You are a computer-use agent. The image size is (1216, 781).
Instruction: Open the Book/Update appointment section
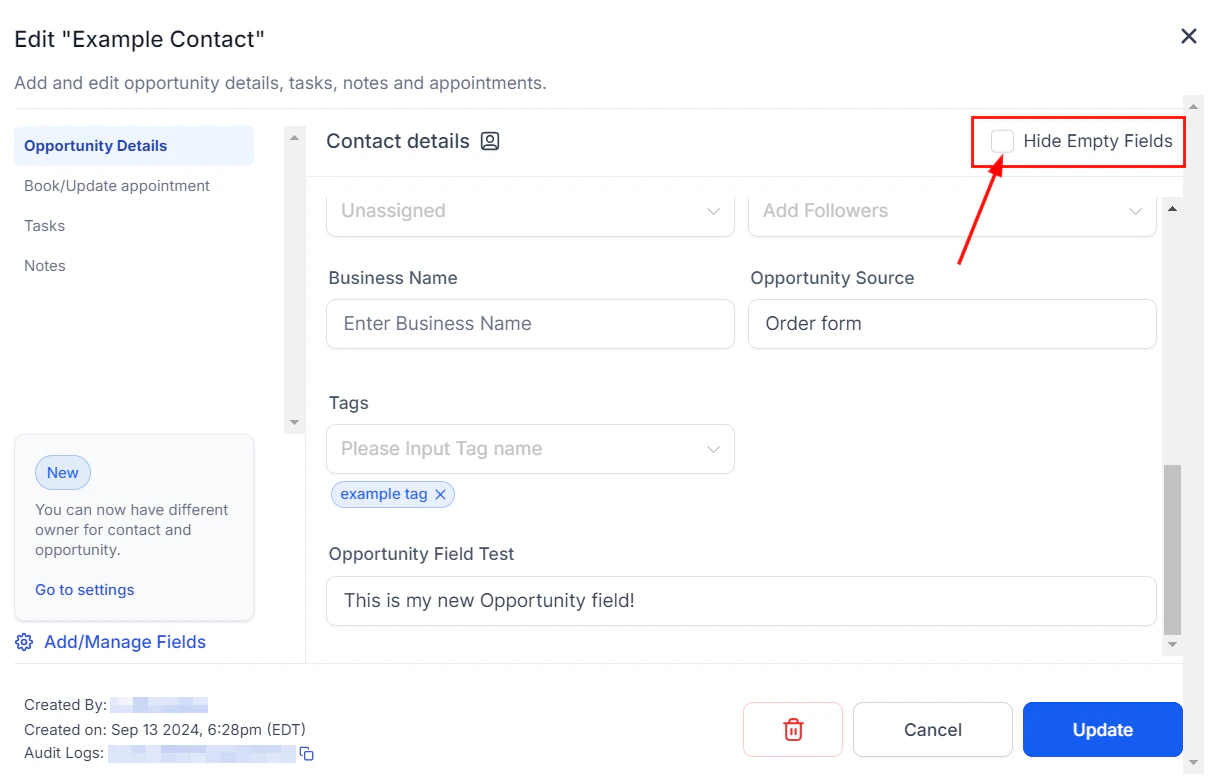click(115, 185)
